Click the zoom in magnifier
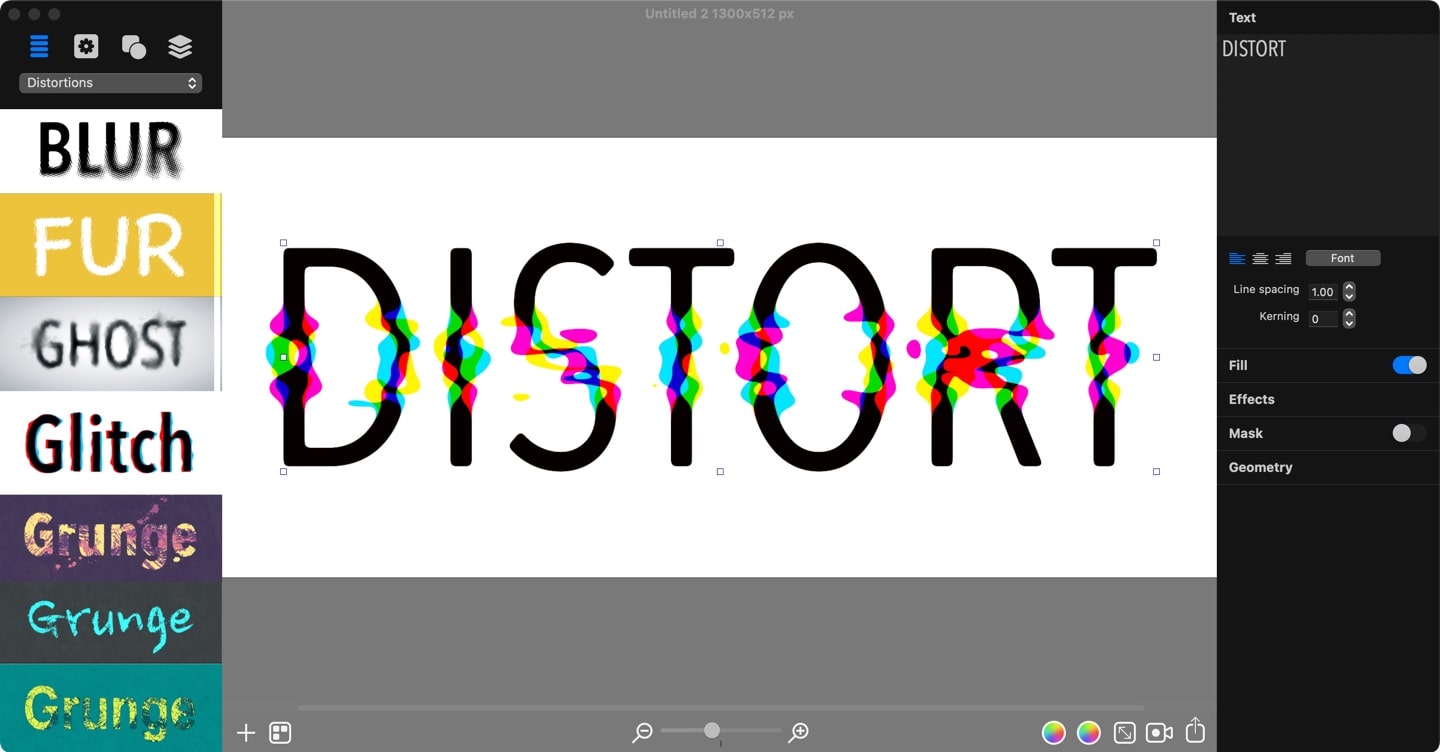This screenshot has height=752, width=1440. coord(798,733)
